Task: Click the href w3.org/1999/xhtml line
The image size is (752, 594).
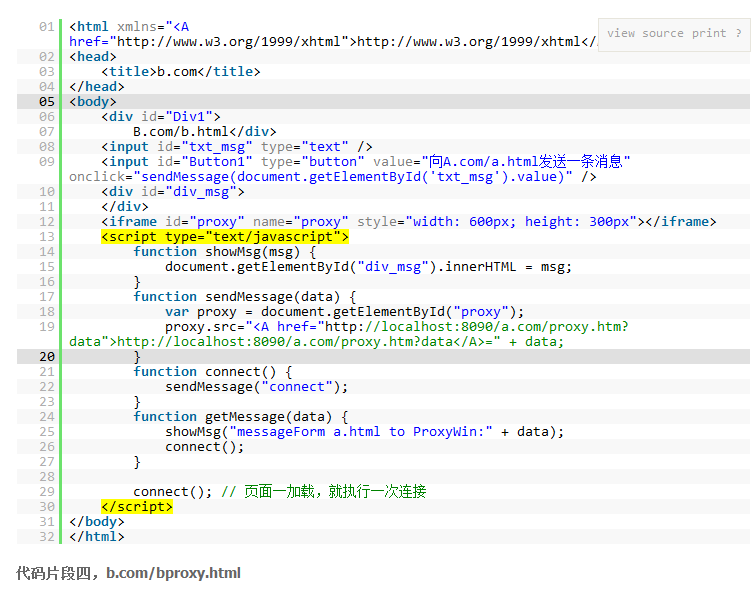Action: [x=333, y=42]
